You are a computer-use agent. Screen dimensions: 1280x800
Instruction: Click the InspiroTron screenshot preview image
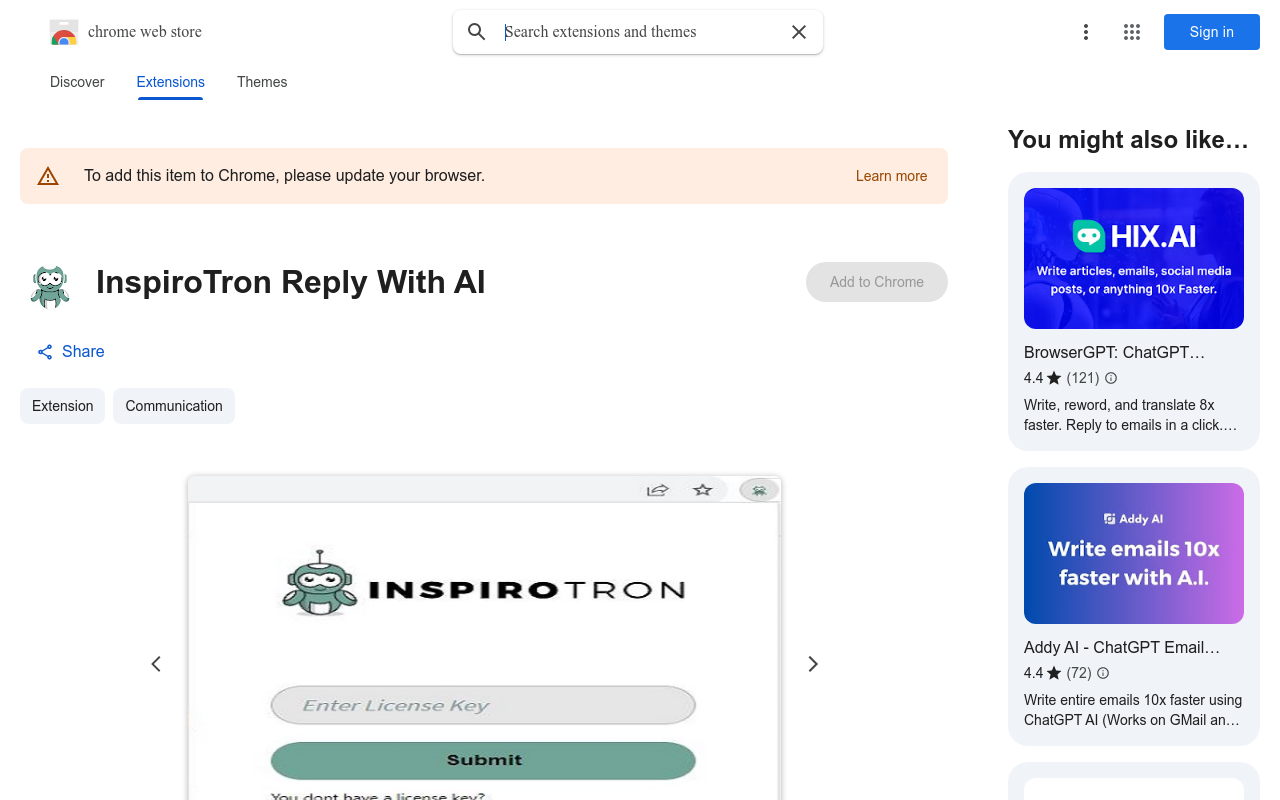(x=484, y=638)
